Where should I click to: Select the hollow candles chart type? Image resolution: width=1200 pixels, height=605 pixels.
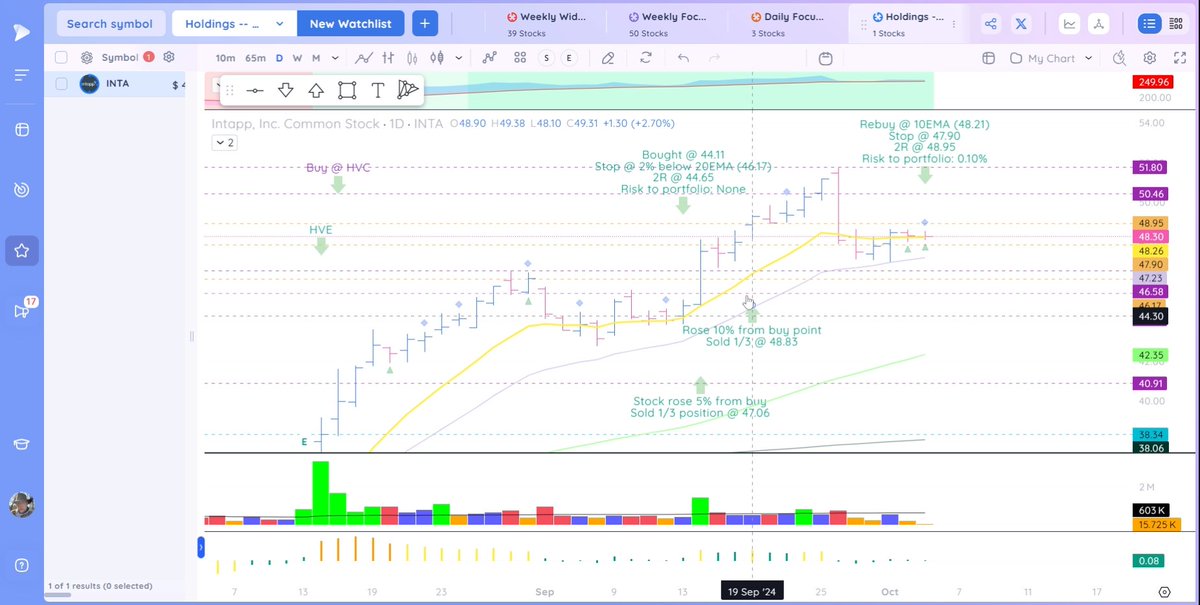click(436, 58)
